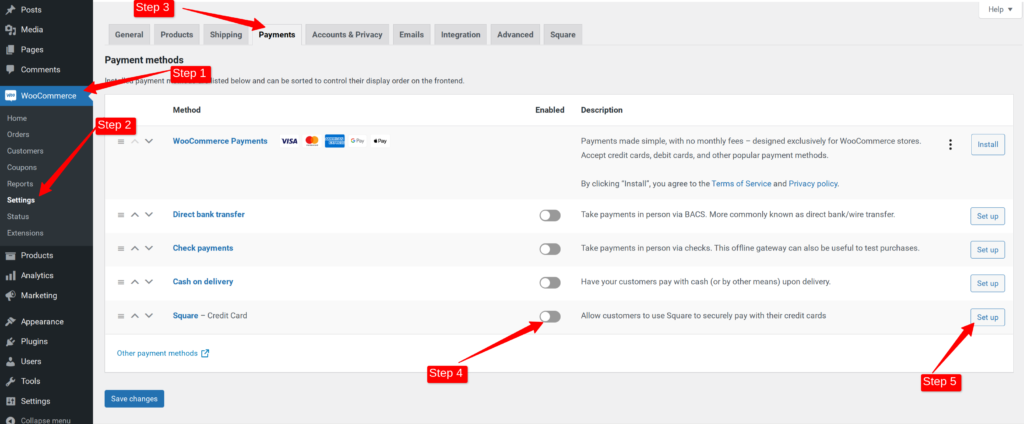Click Set up for Square
The height and width of the screenshot is (424, 1024).
point(987,317)
